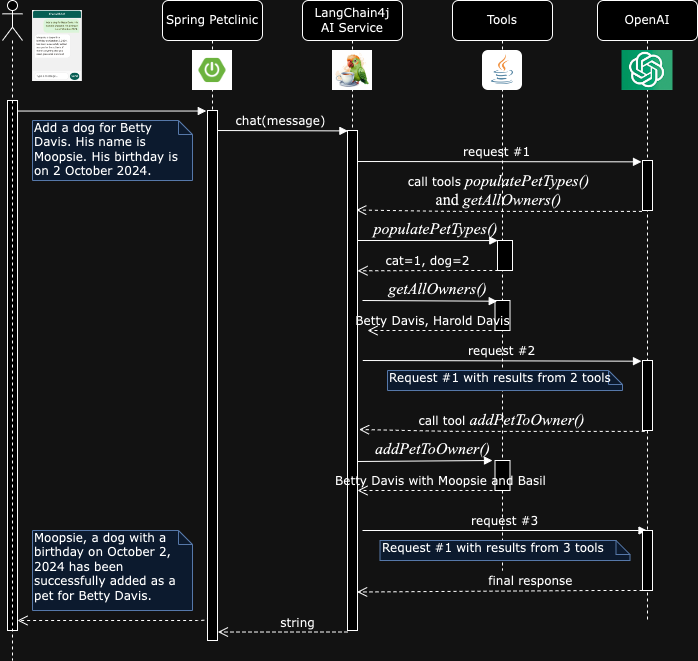The width and height of the screenshot is (698, 661).
Task: Select the Tools header box
Action: (502, 20)
